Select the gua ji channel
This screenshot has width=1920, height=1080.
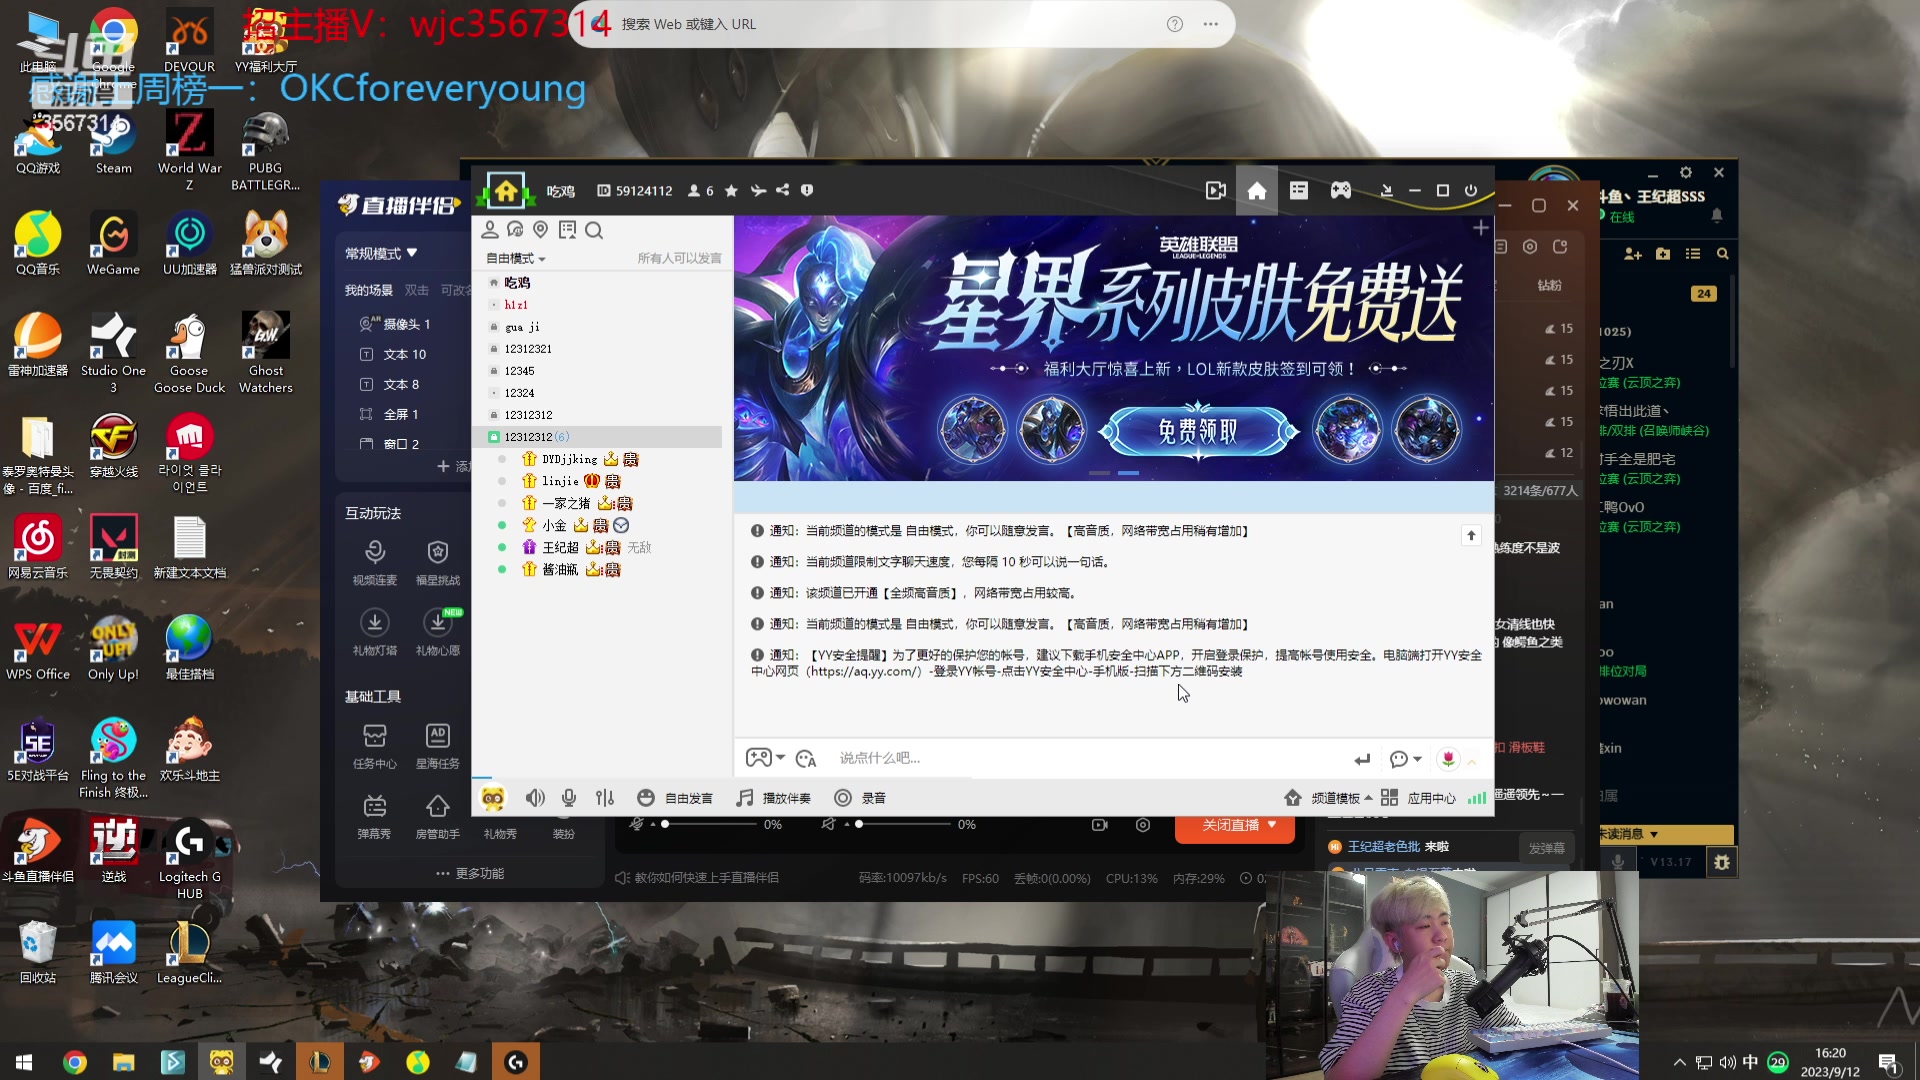(522, 327)
